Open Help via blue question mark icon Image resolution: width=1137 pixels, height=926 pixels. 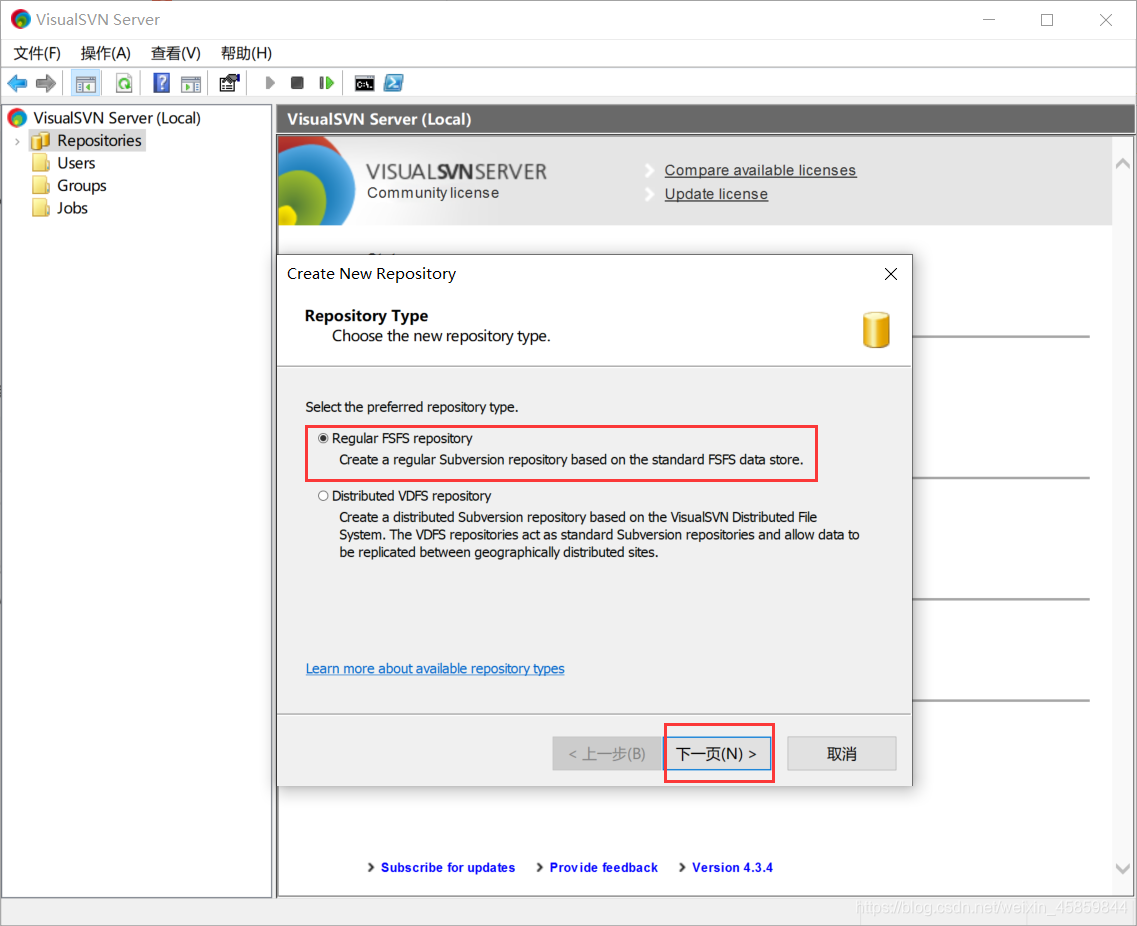point(161,83)
